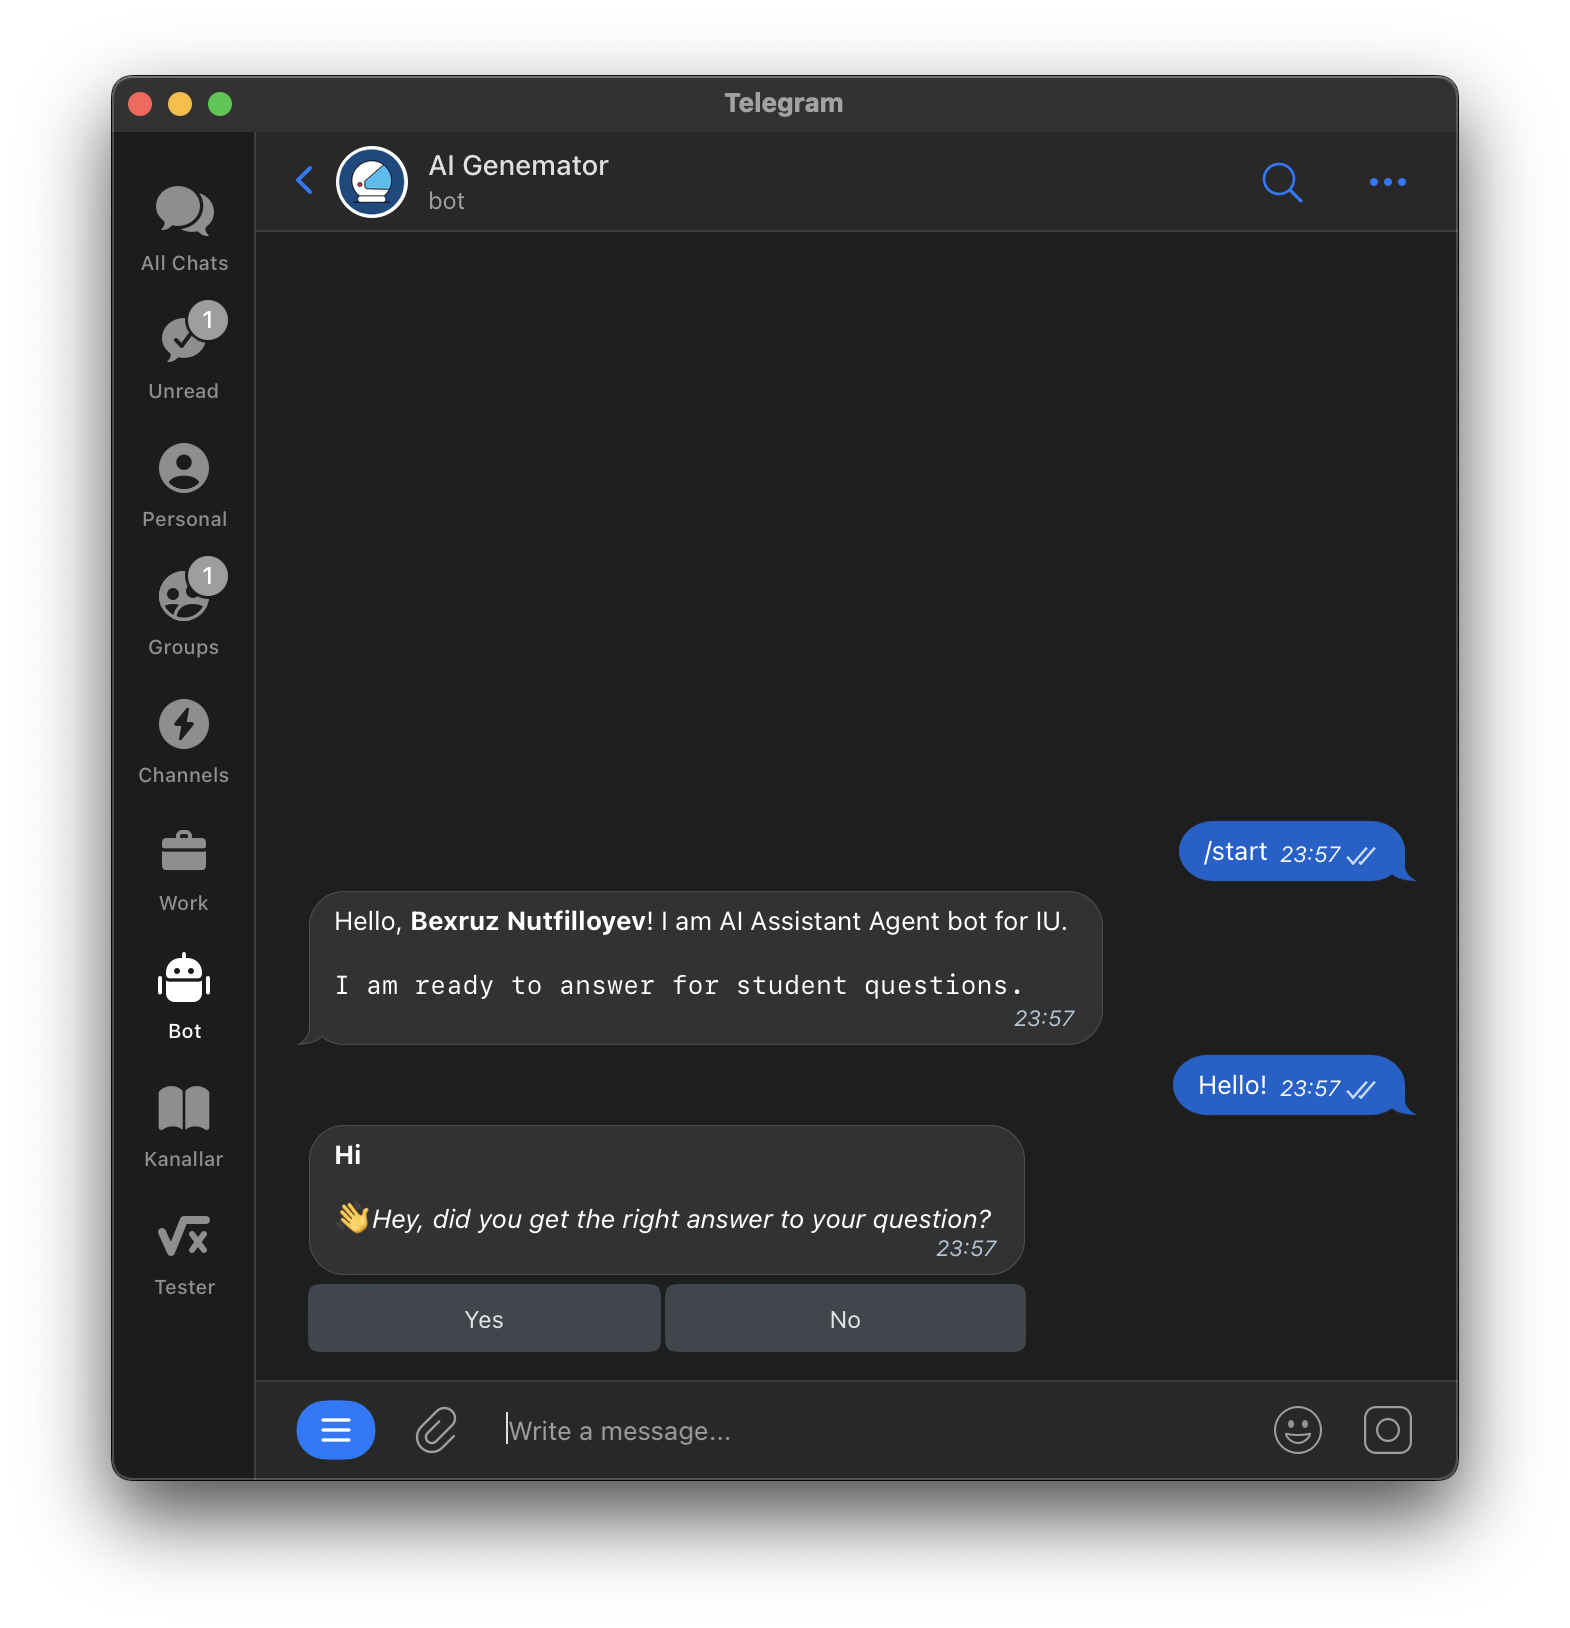This screenshot has height=1628, width=1570.
Task: Select the Bot folder
Action: [x=184, y=998]
